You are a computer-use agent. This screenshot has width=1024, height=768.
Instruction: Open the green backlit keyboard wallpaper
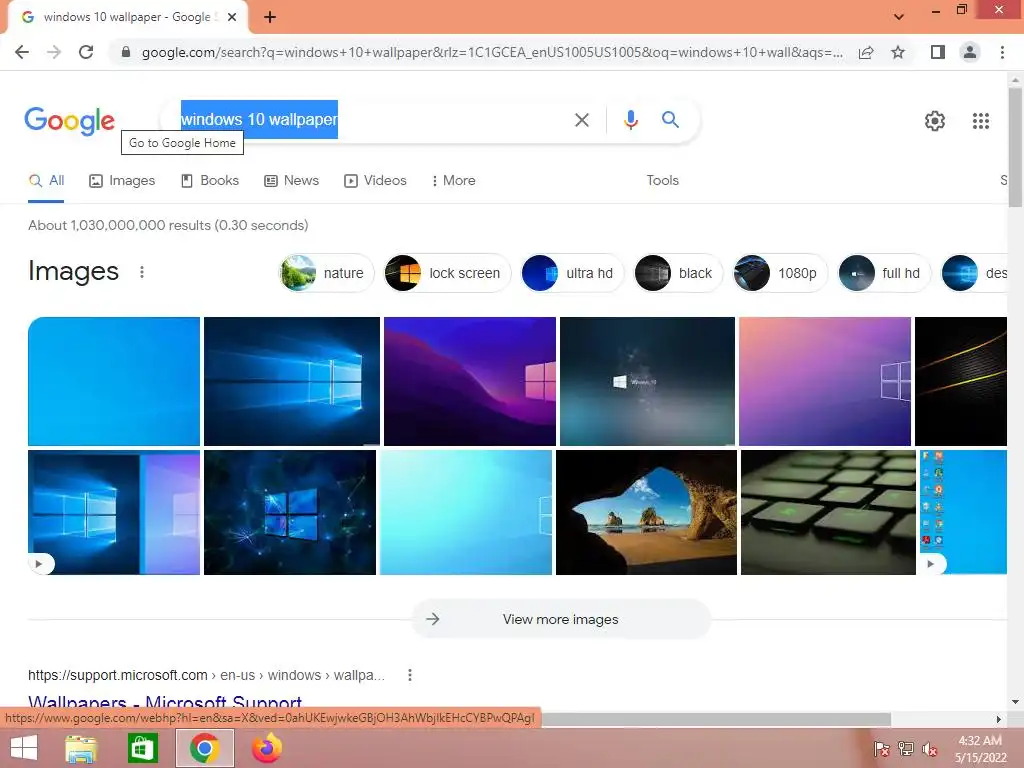[x=828, y=513]
